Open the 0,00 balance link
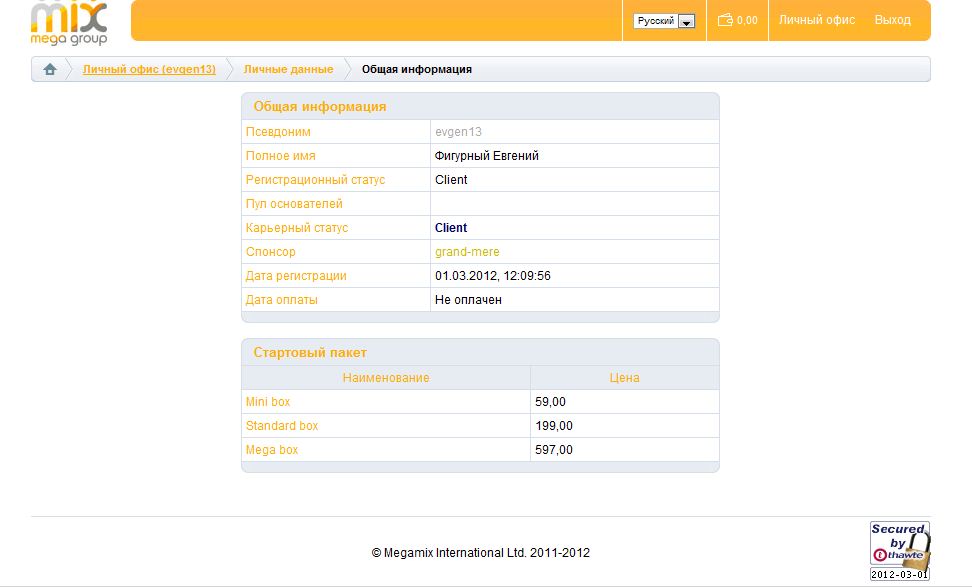Screen dimensions: 972x587 click(x=747, y=20)
